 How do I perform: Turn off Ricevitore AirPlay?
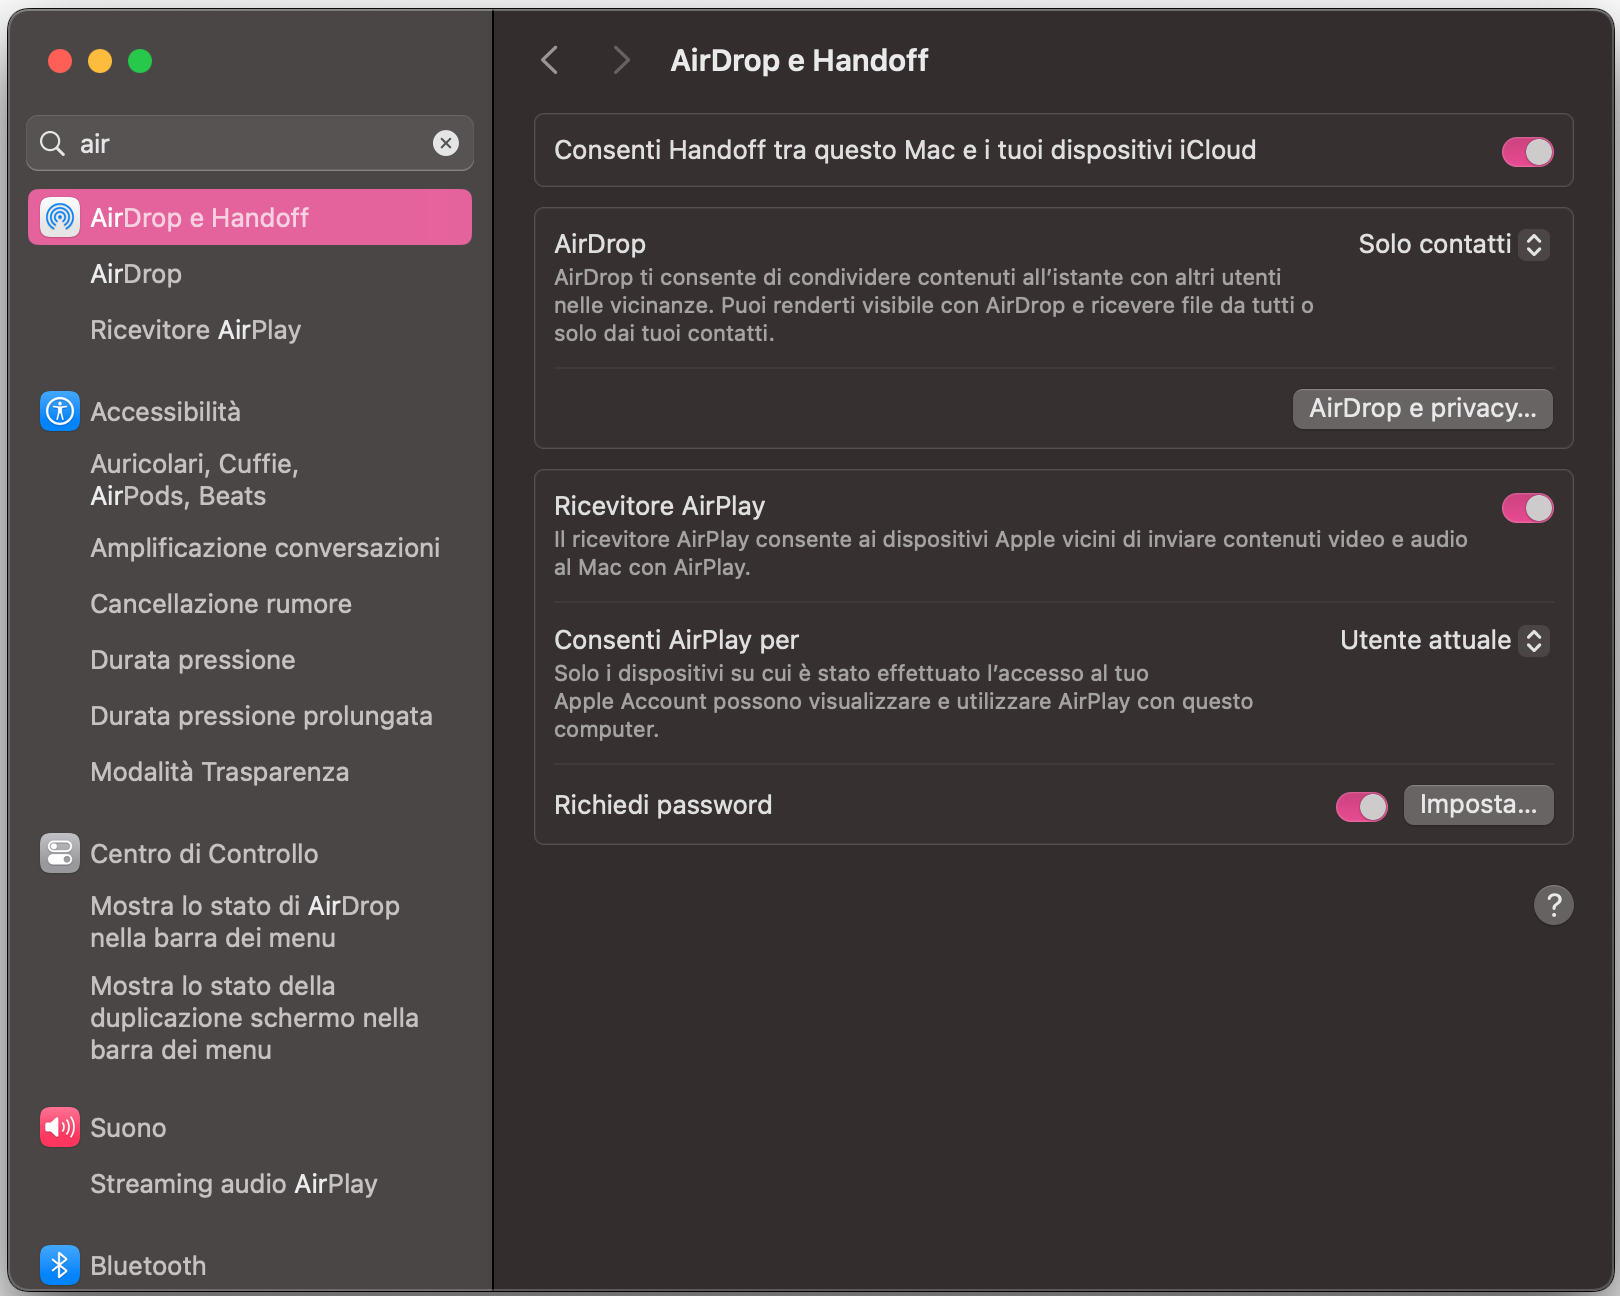click(x=1527, y=508)
